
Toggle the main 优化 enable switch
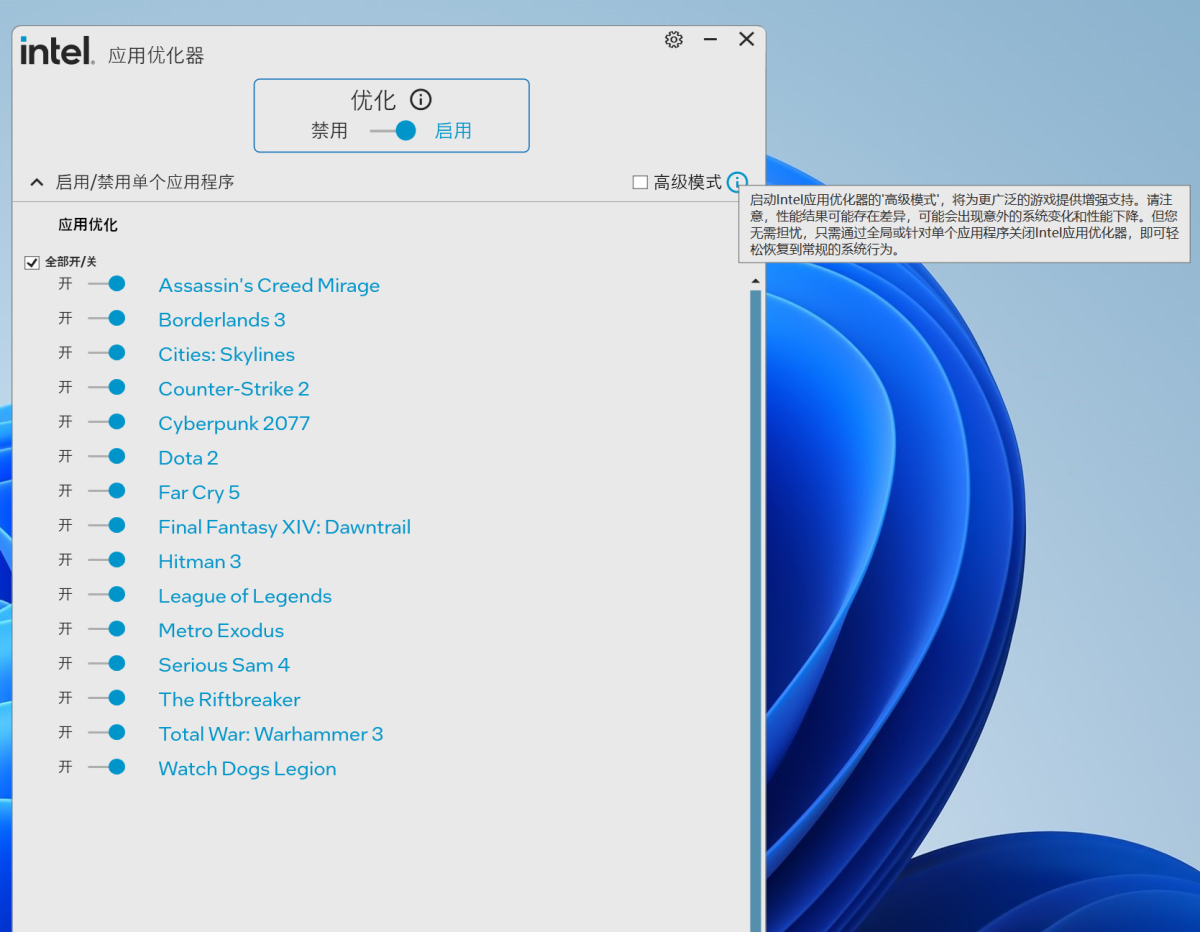click(393, 131)
